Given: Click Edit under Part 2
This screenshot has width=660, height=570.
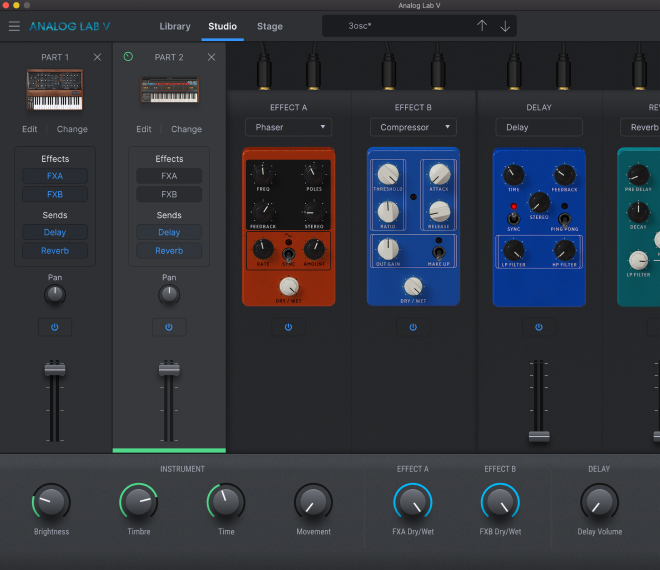Looking at the screenshot, I should (144, 129).
